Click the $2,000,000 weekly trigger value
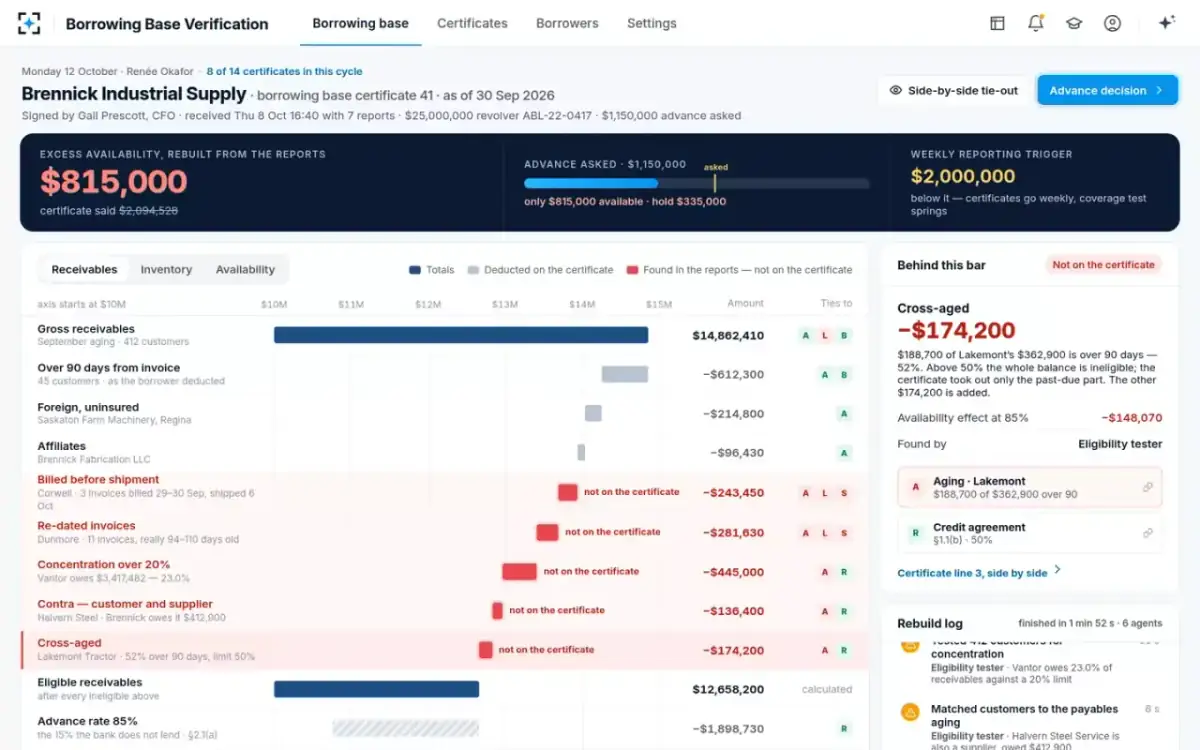The width and height of the screenshot is (1200, 750). (x=963, y=176)
